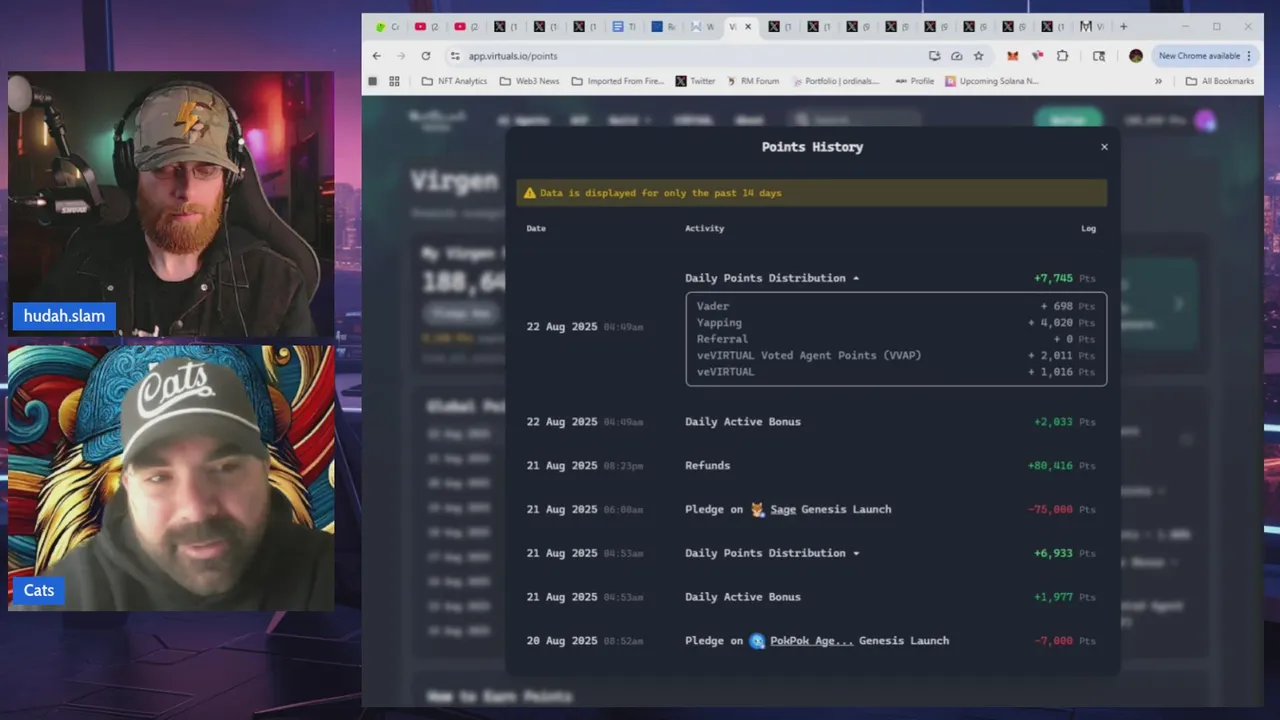Close the active Virtuals tab

(x=748, y=27)
